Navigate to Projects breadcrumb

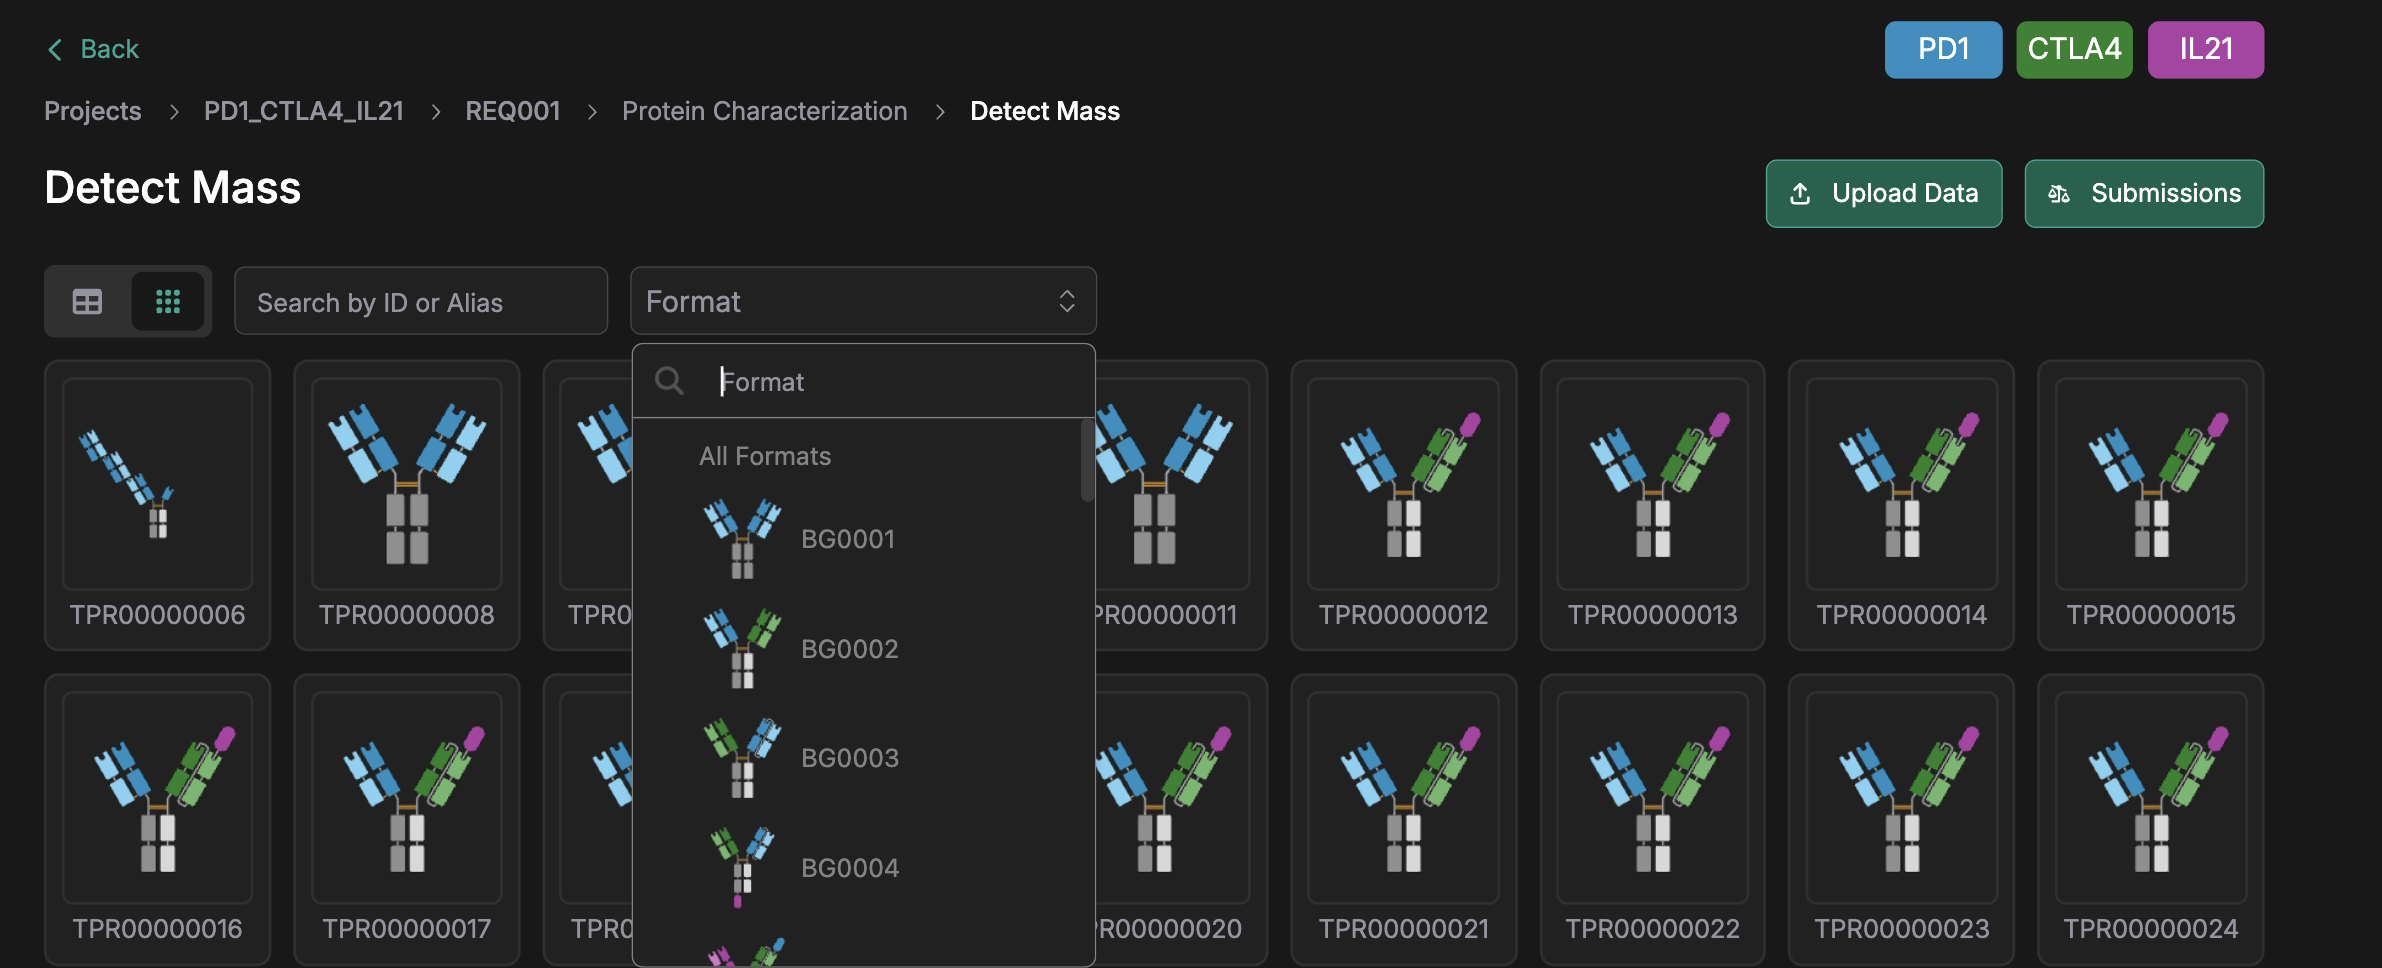tap(93, 111)
